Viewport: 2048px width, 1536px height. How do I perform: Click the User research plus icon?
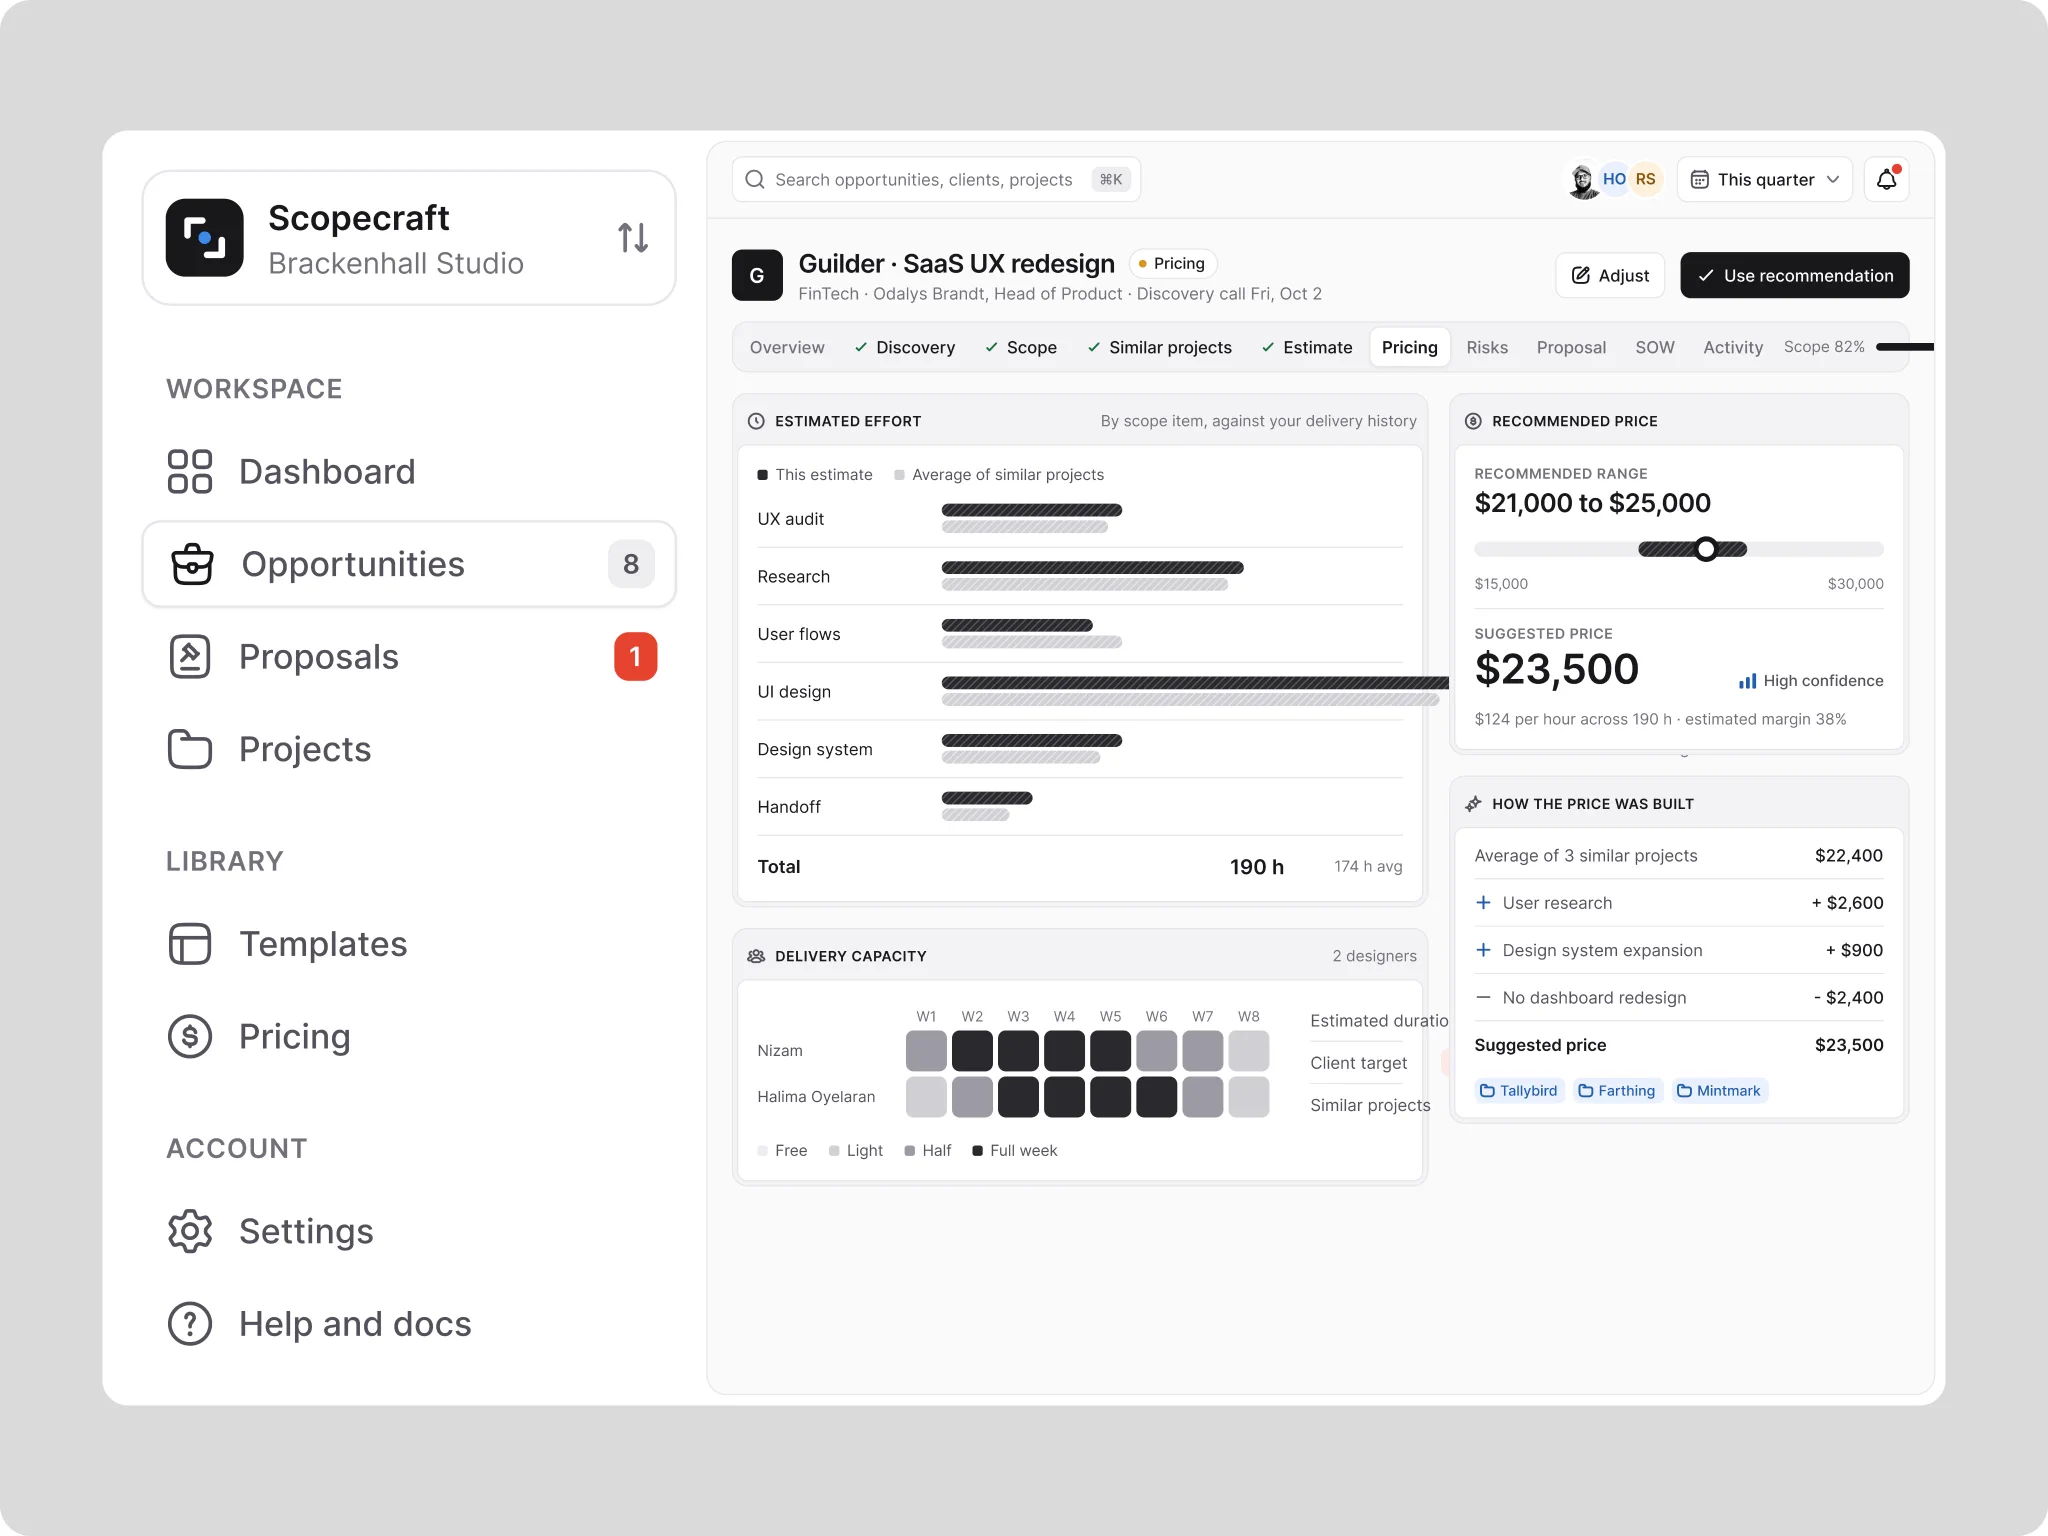pyautogui.click(x=1484, y=903)
